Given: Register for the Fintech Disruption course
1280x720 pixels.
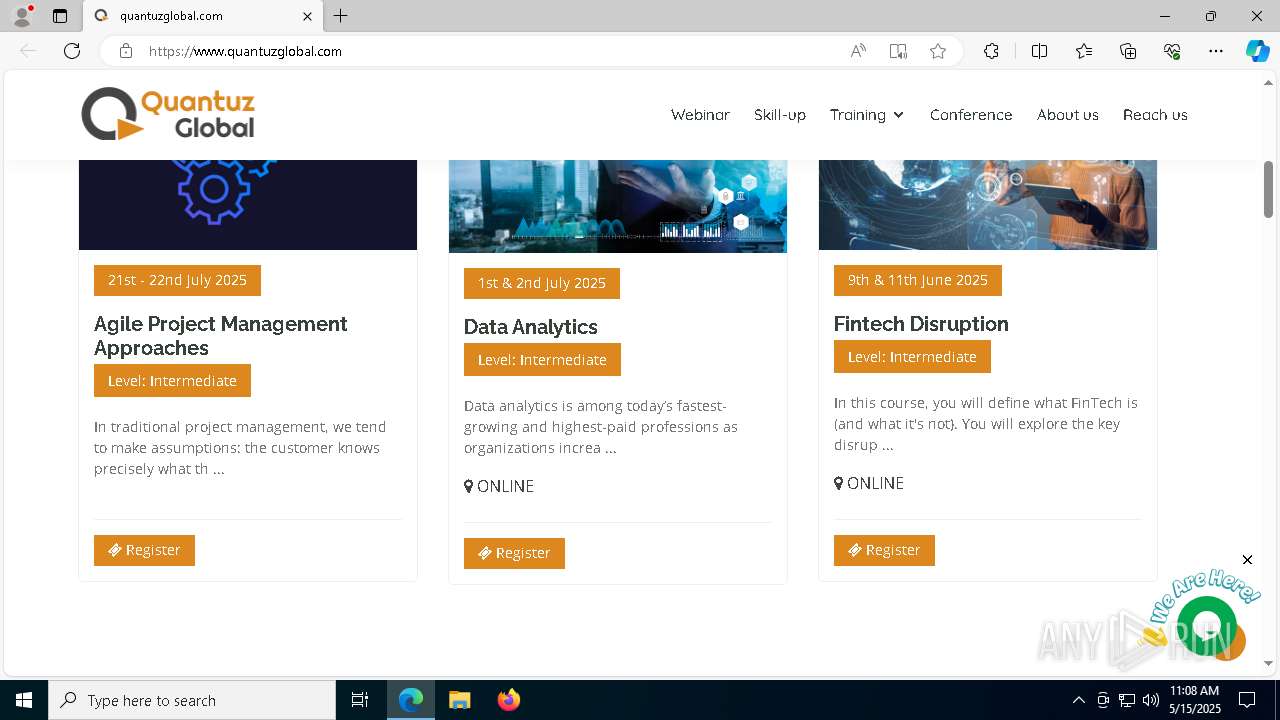Looking at the screenshot, I should point(884,550).
